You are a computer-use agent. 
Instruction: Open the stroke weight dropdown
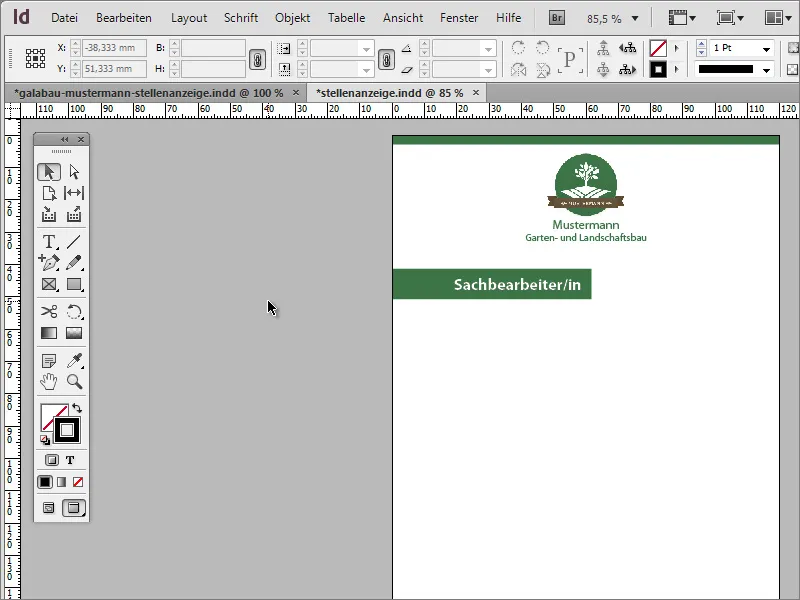[766, 49]
